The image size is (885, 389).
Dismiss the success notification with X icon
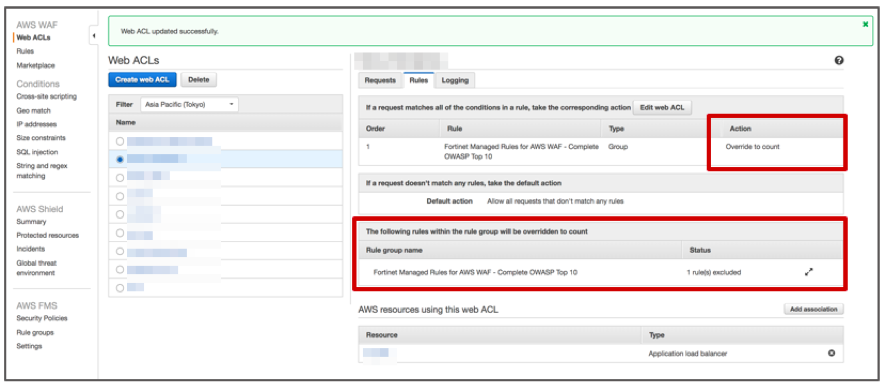click(x=865, y=24)
